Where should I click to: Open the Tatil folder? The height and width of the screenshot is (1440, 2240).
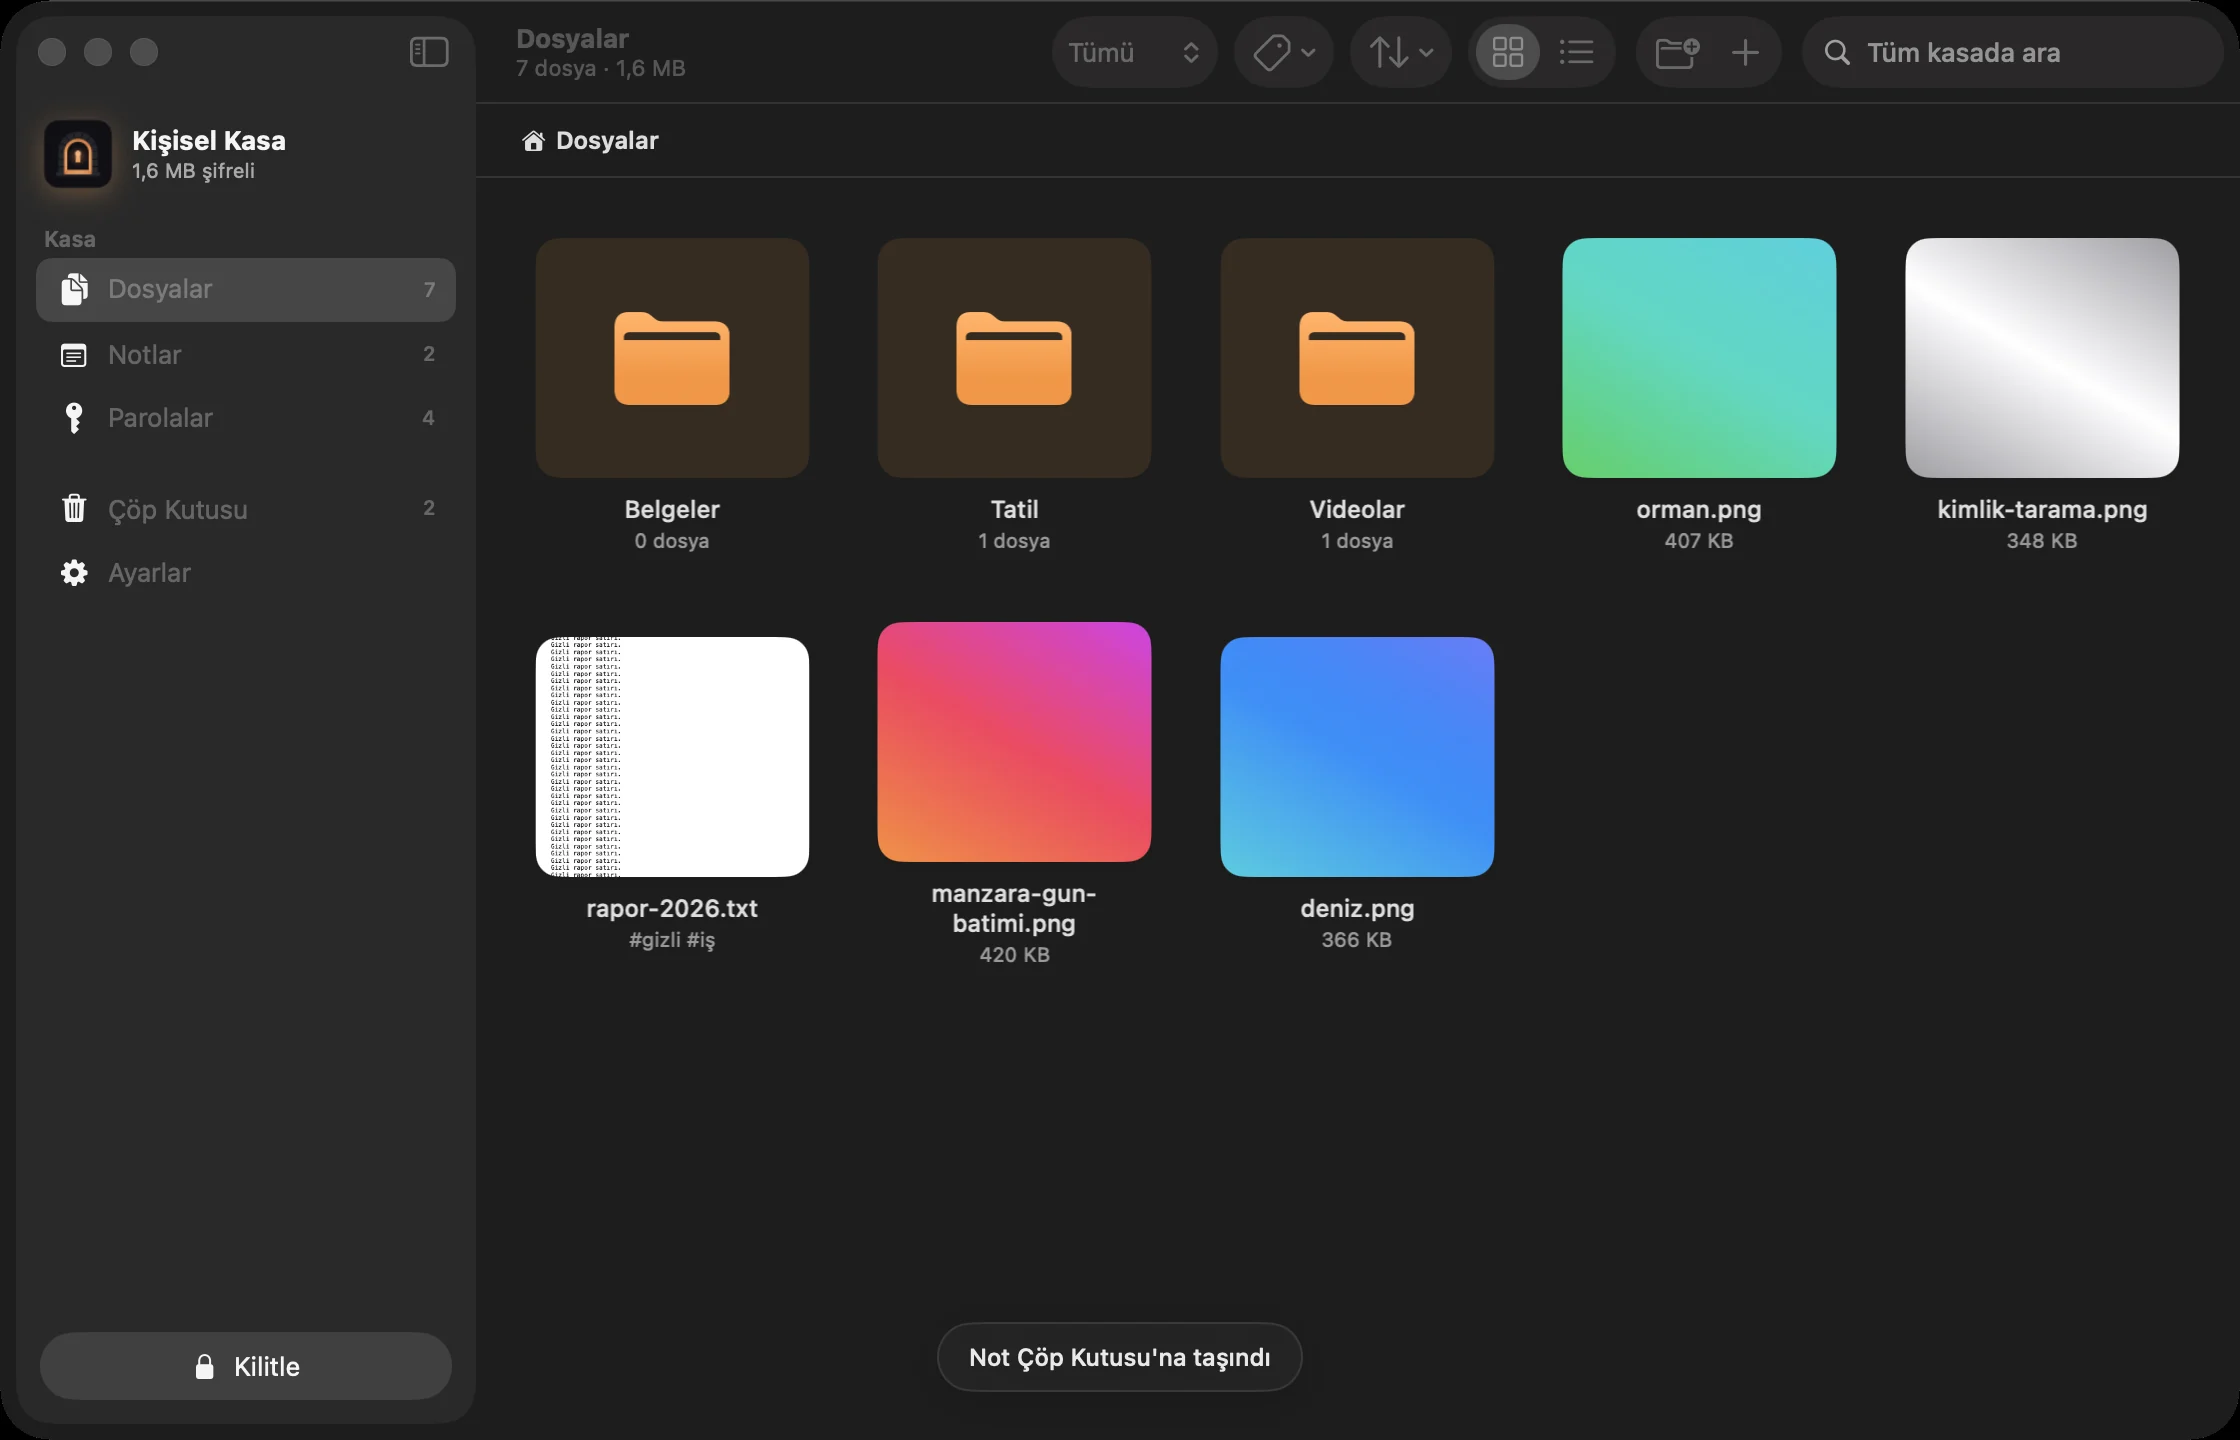pos(1014,358)
